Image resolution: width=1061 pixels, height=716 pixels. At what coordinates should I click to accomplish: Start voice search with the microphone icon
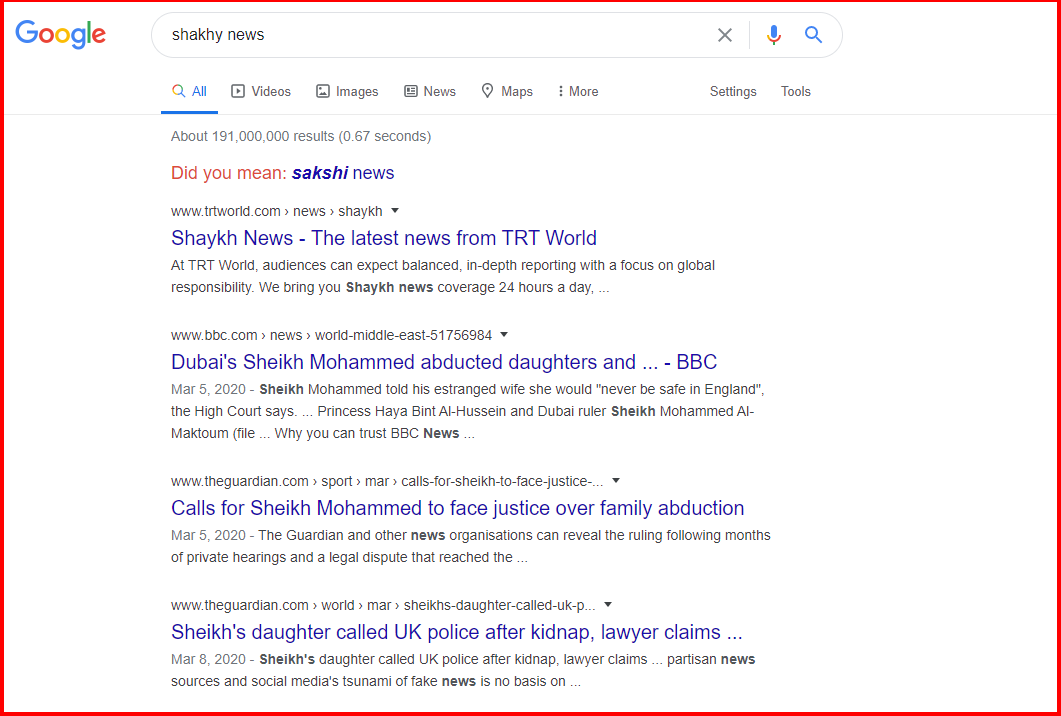(773, 35)
